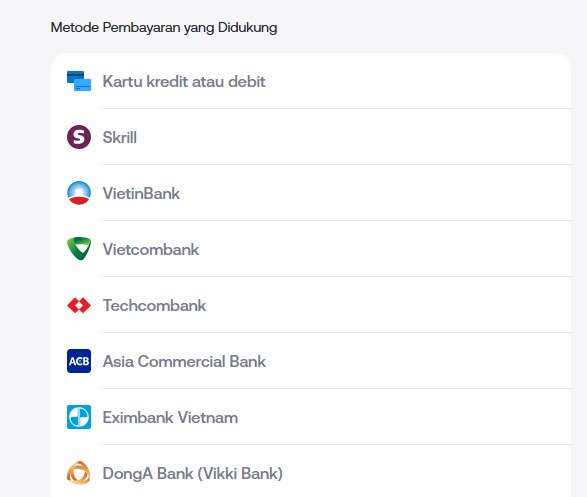
Task: Click empty area of the Techcombank row
Action: click(x=386, y=305)
